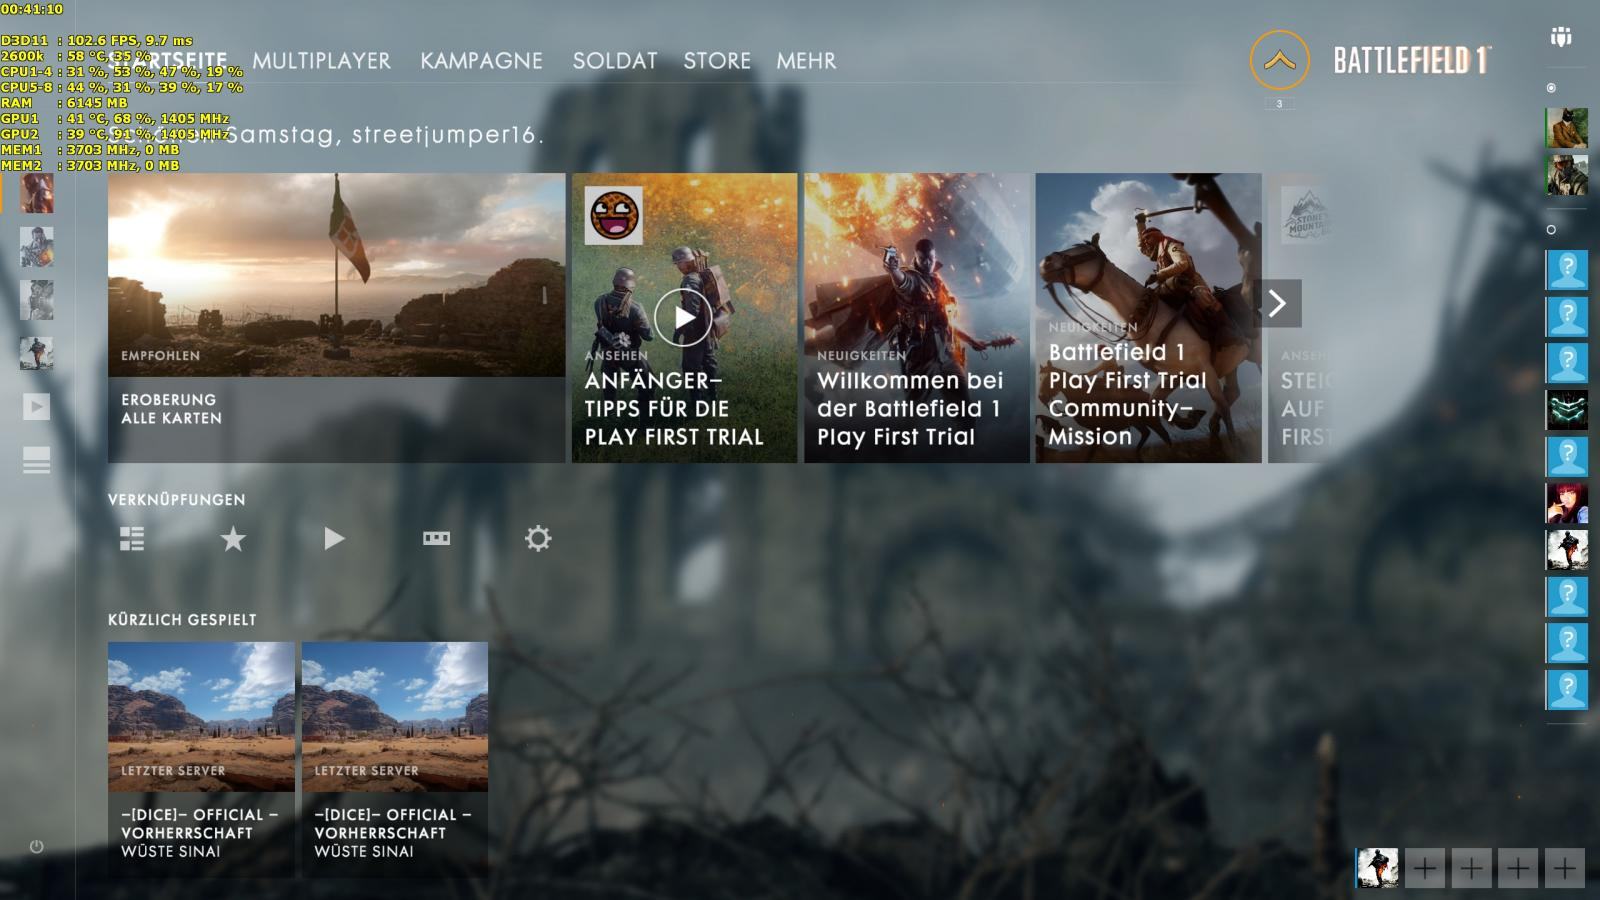
Task: Click your player avatar in squad bar
Action: click(1377, 868)
